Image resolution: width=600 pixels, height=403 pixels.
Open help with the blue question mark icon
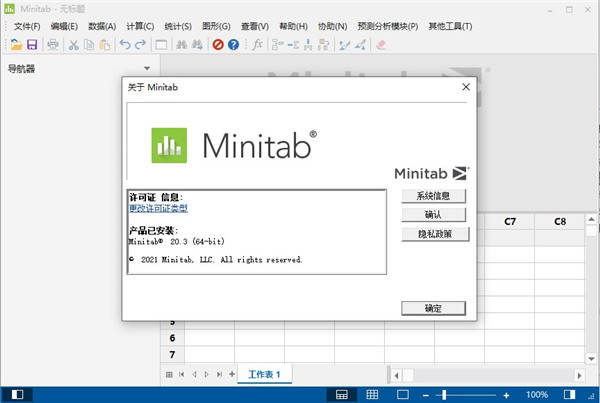tap(233, 45)
